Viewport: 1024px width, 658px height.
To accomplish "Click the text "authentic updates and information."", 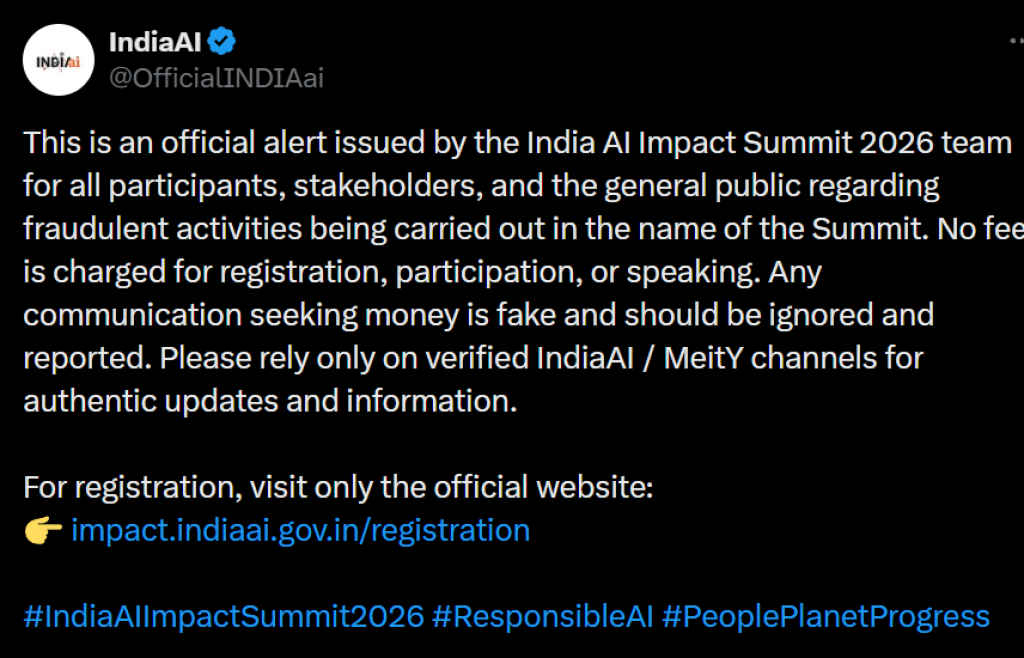I will [269, 401].
